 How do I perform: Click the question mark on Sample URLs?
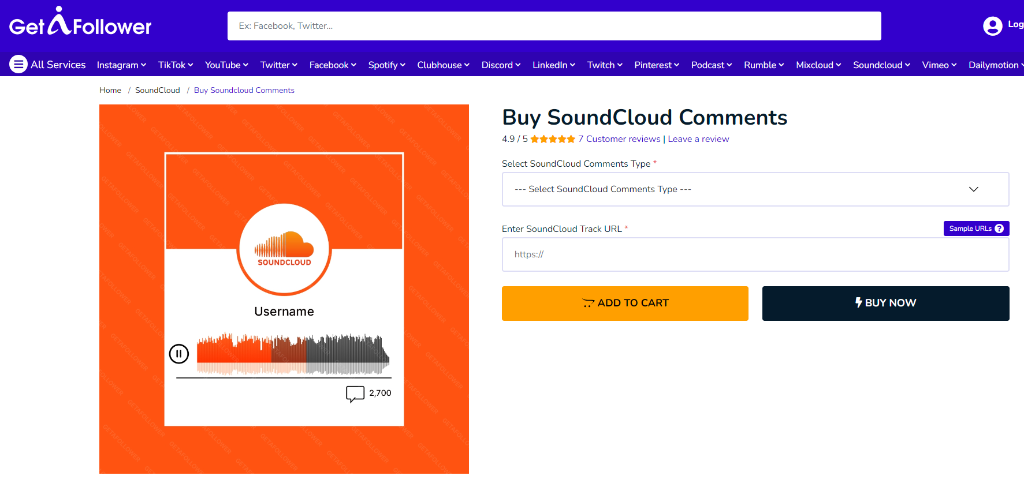[x=999, y=228]
